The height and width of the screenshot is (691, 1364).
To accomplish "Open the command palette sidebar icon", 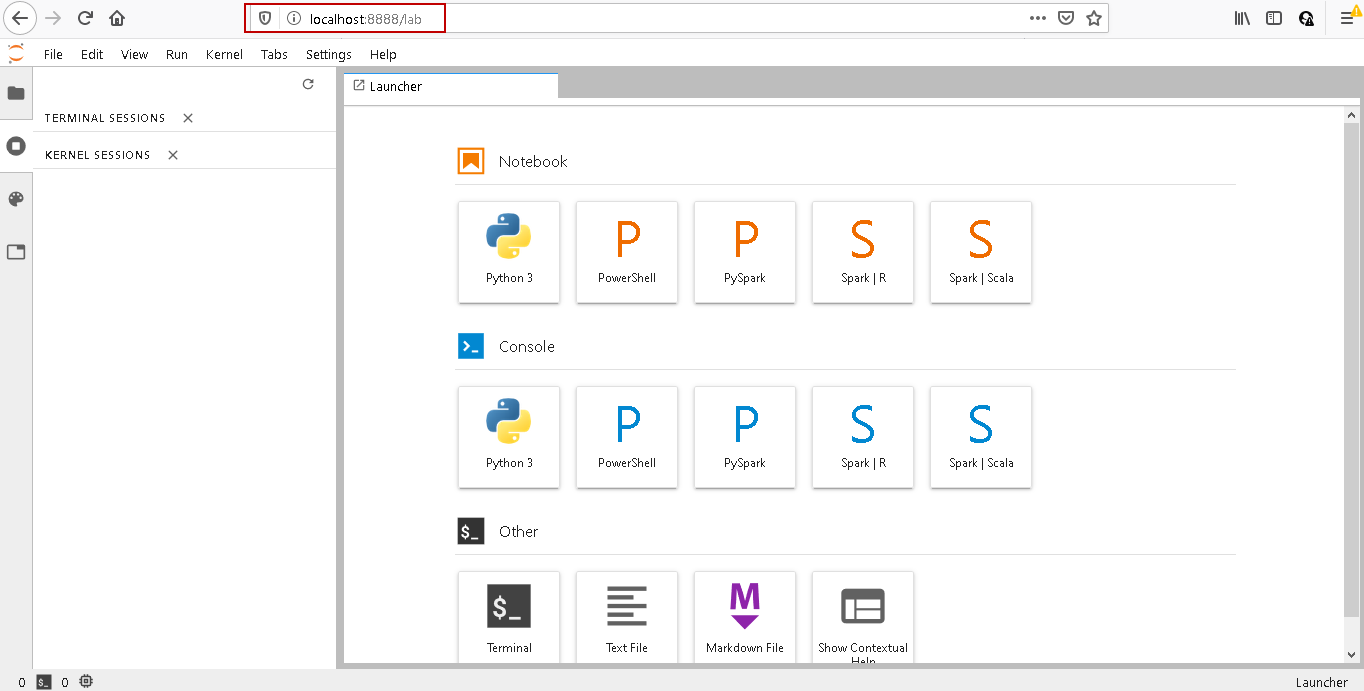I will [16, 198].
